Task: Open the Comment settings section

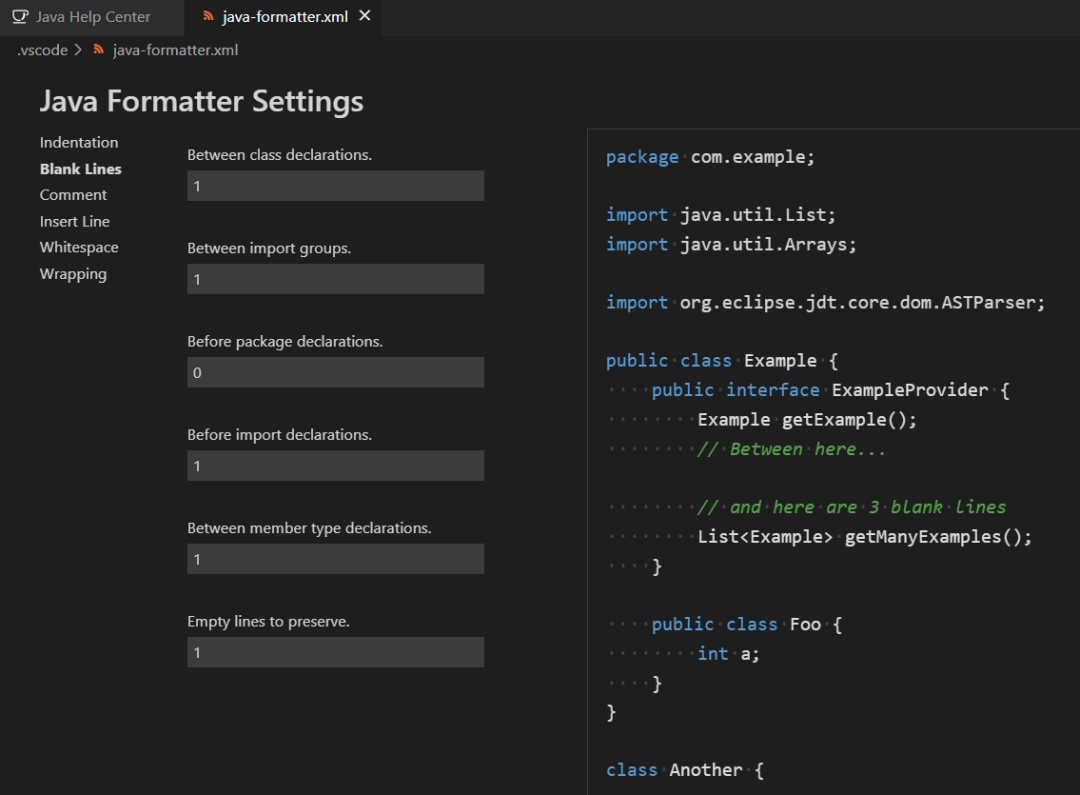Action: click(x=72, y=194)
